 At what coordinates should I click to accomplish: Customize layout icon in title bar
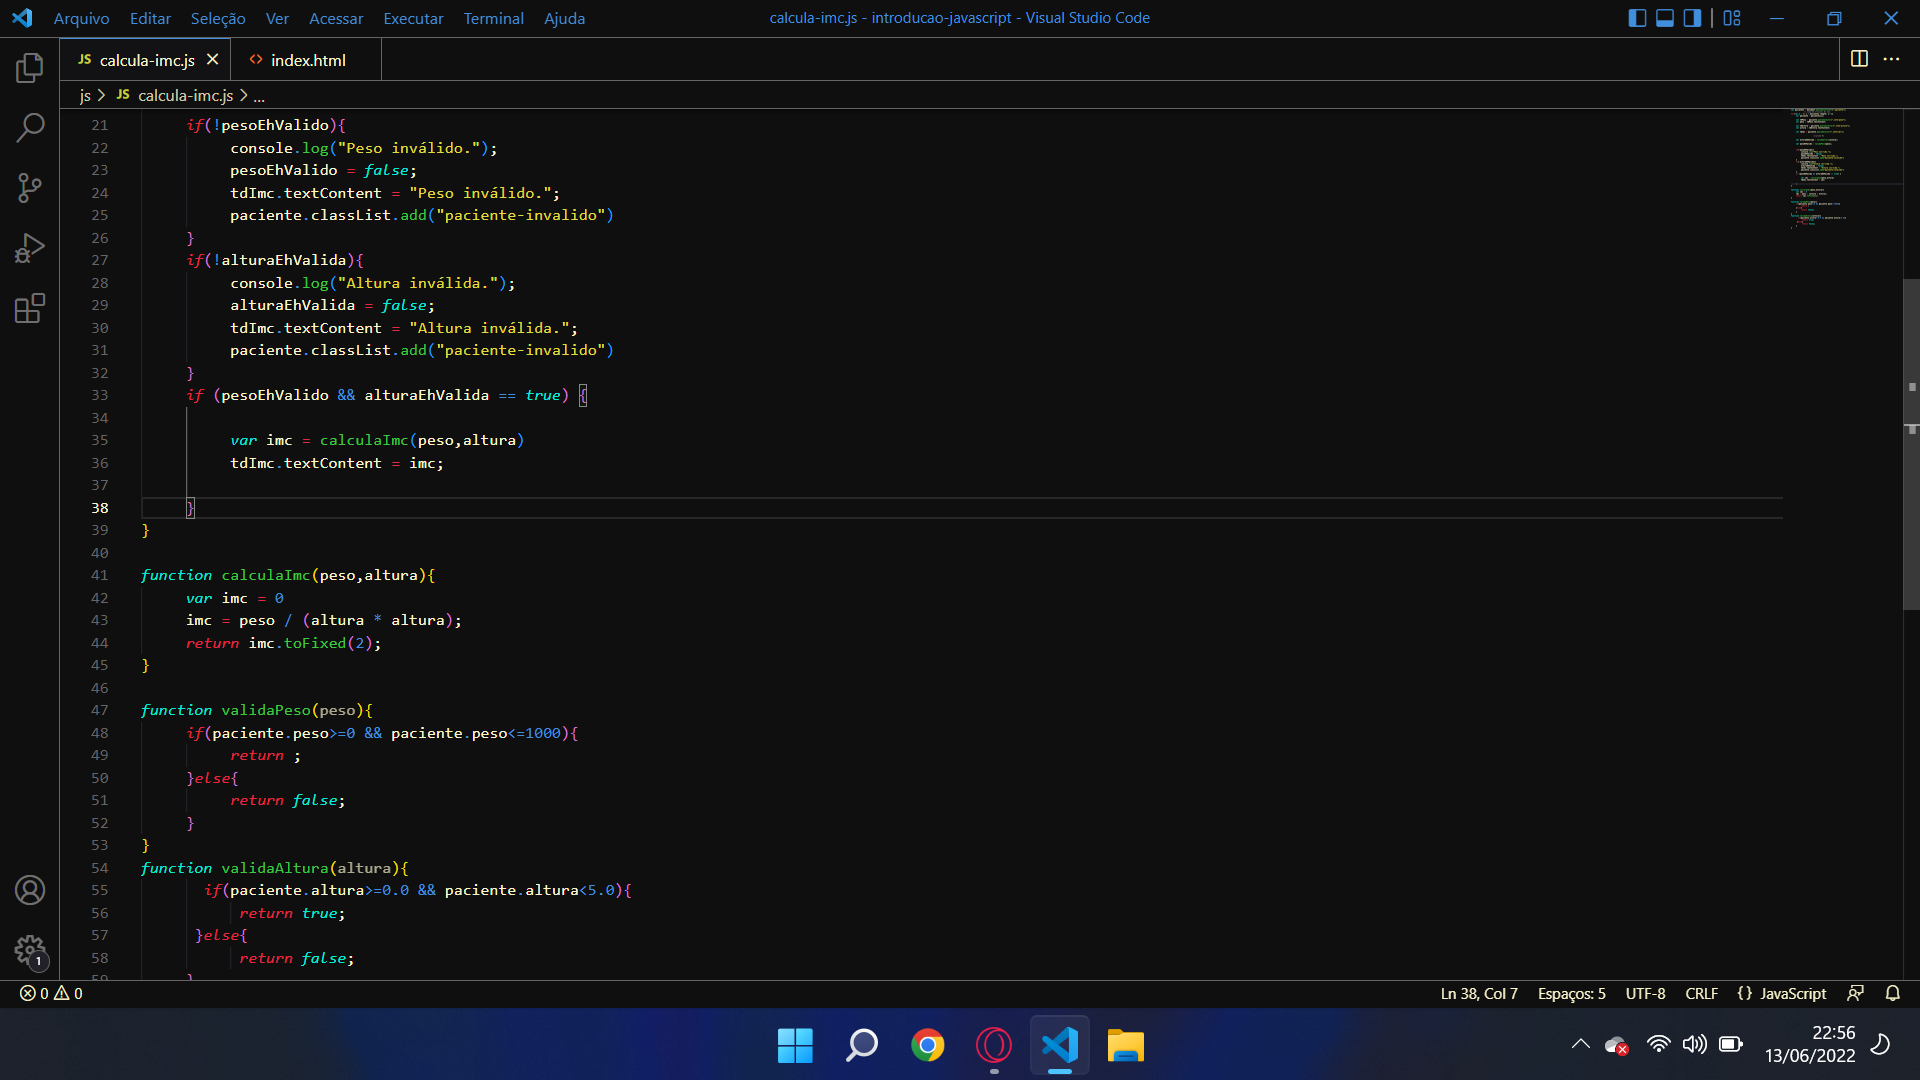point(1732,18)
